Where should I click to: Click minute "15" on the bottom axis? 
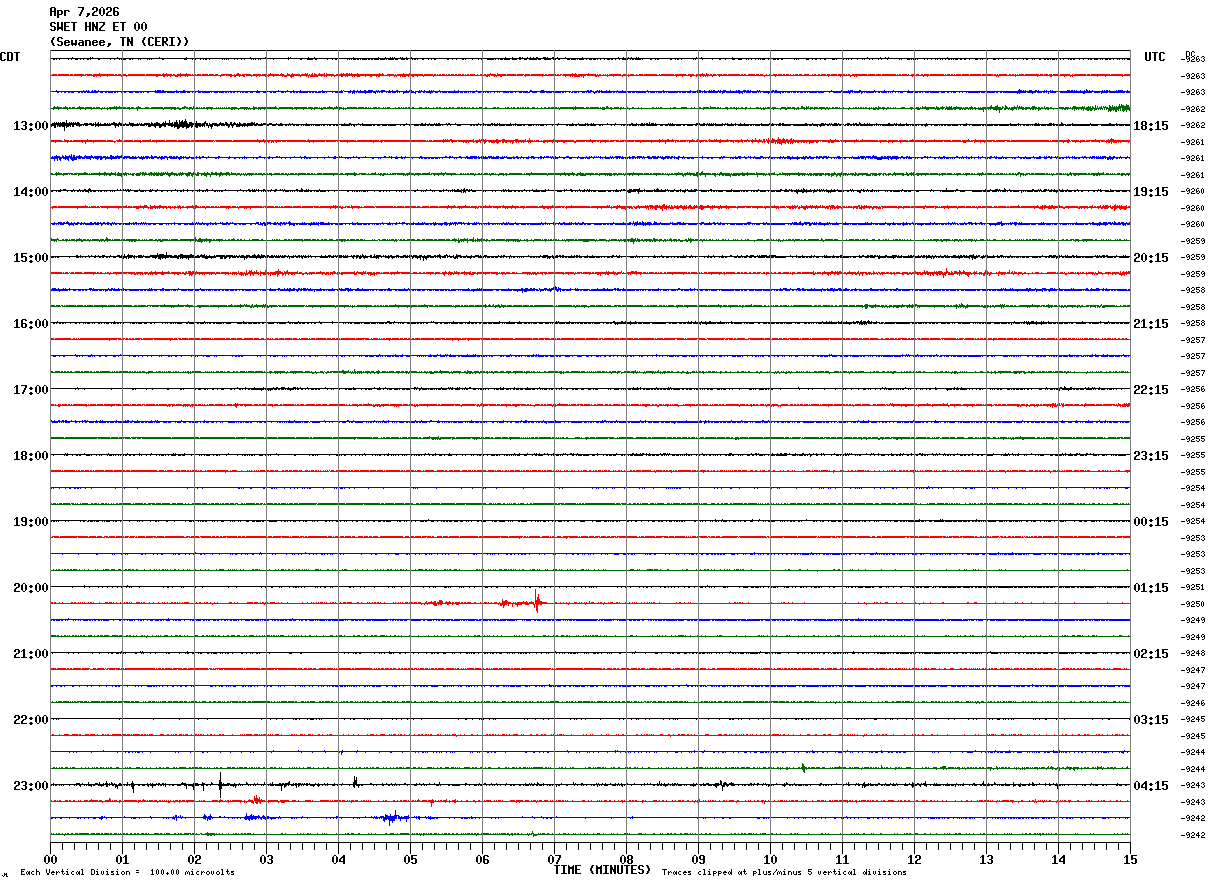tap(1130, 859)
